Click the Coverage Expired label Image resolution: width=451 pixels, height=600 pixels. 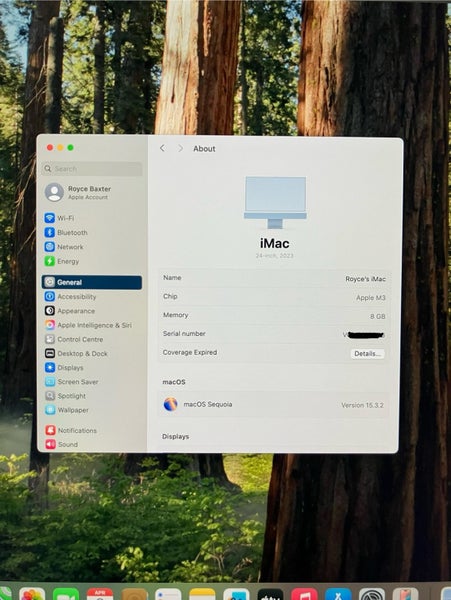coord(190,352)
